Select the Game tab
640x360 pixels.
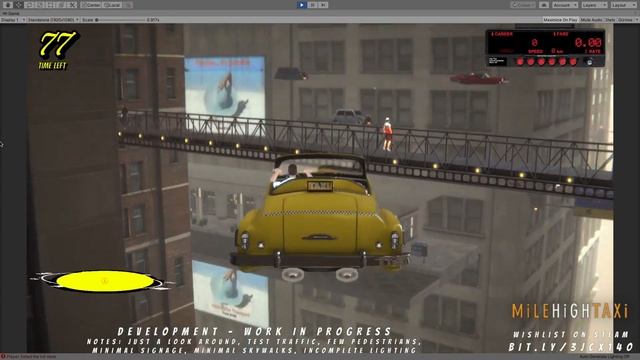point(11,13)
